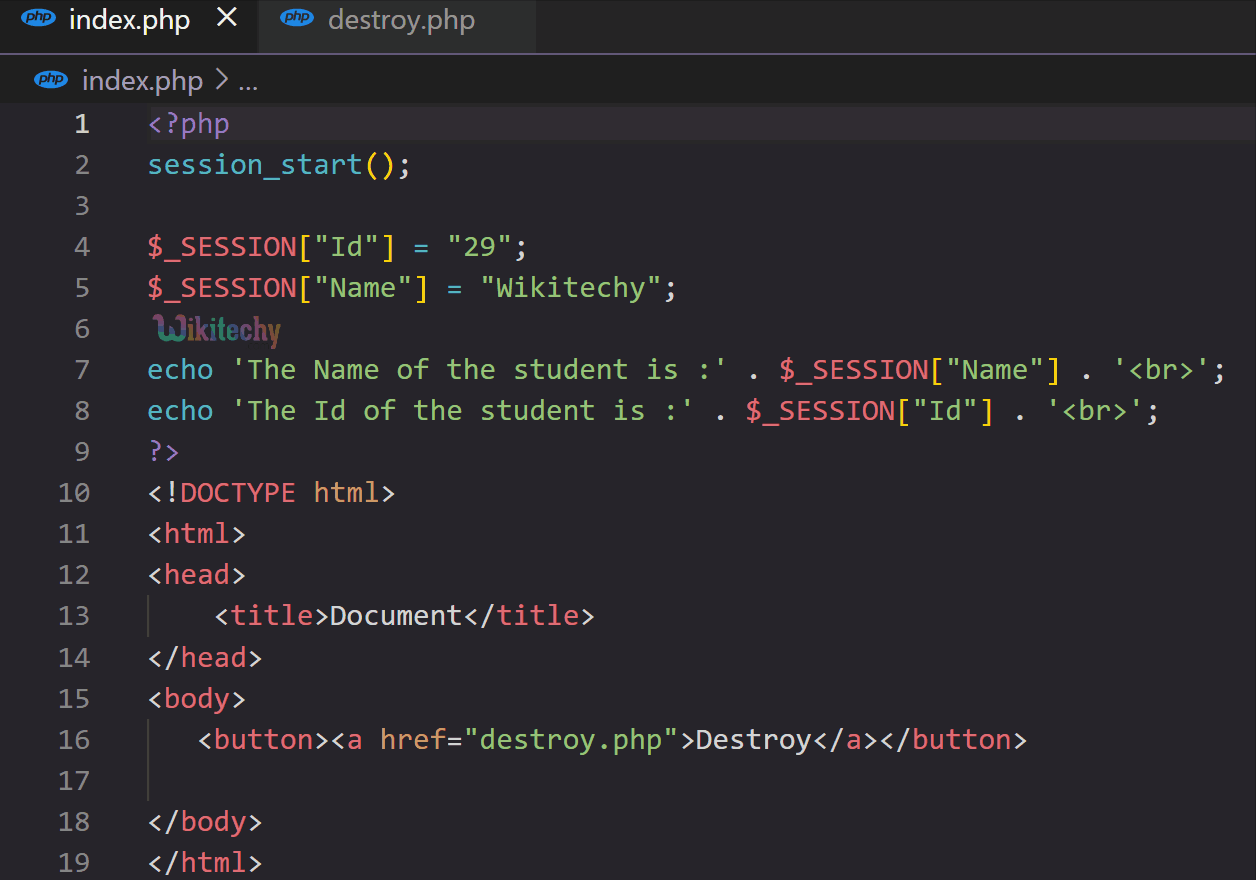Click $_SESSION["Id"] assignment on line 4

[x=270, y=246]
